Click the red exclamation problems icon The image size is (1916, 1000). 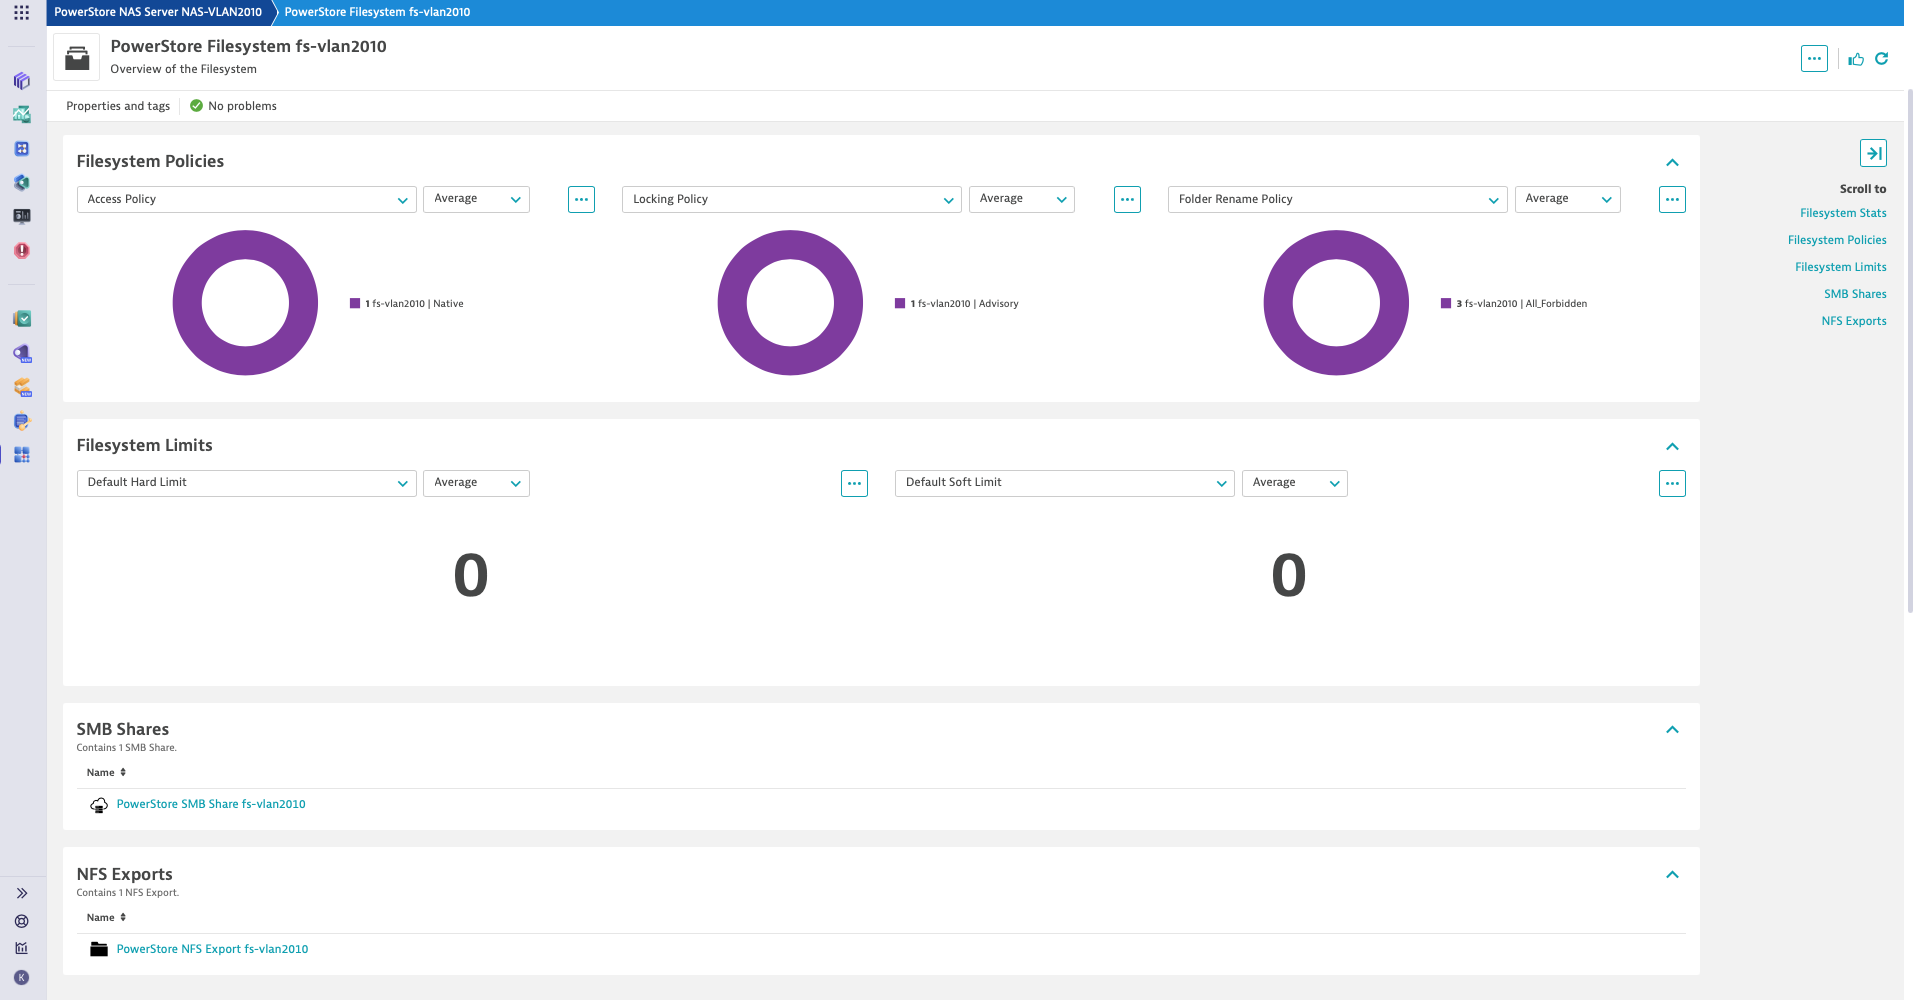21,251
